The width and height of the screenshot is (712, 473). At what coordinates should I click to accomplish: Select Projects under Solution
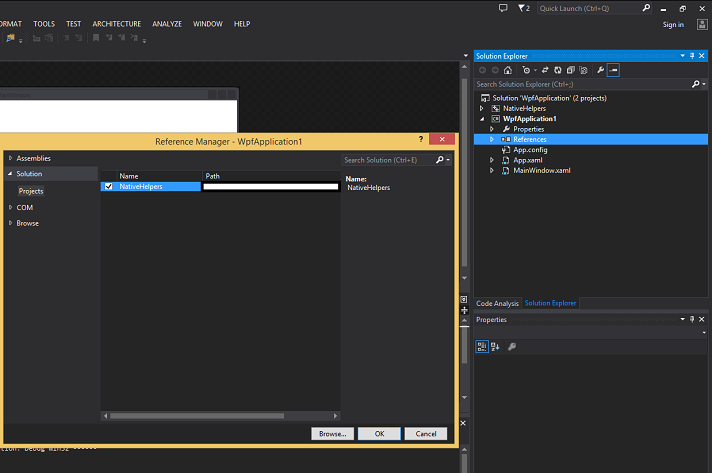point(31,191)
